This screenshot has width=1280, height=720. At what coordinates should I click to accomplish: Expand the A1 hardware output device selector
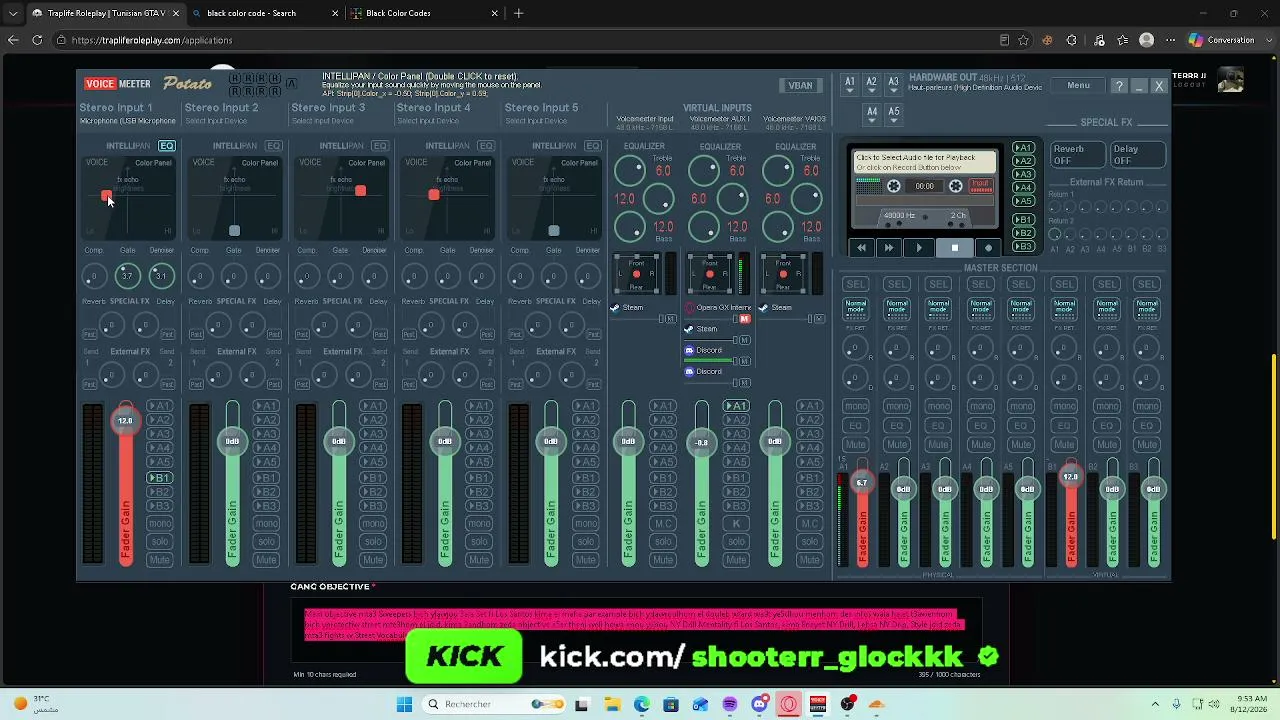click(x=850, y=85)
